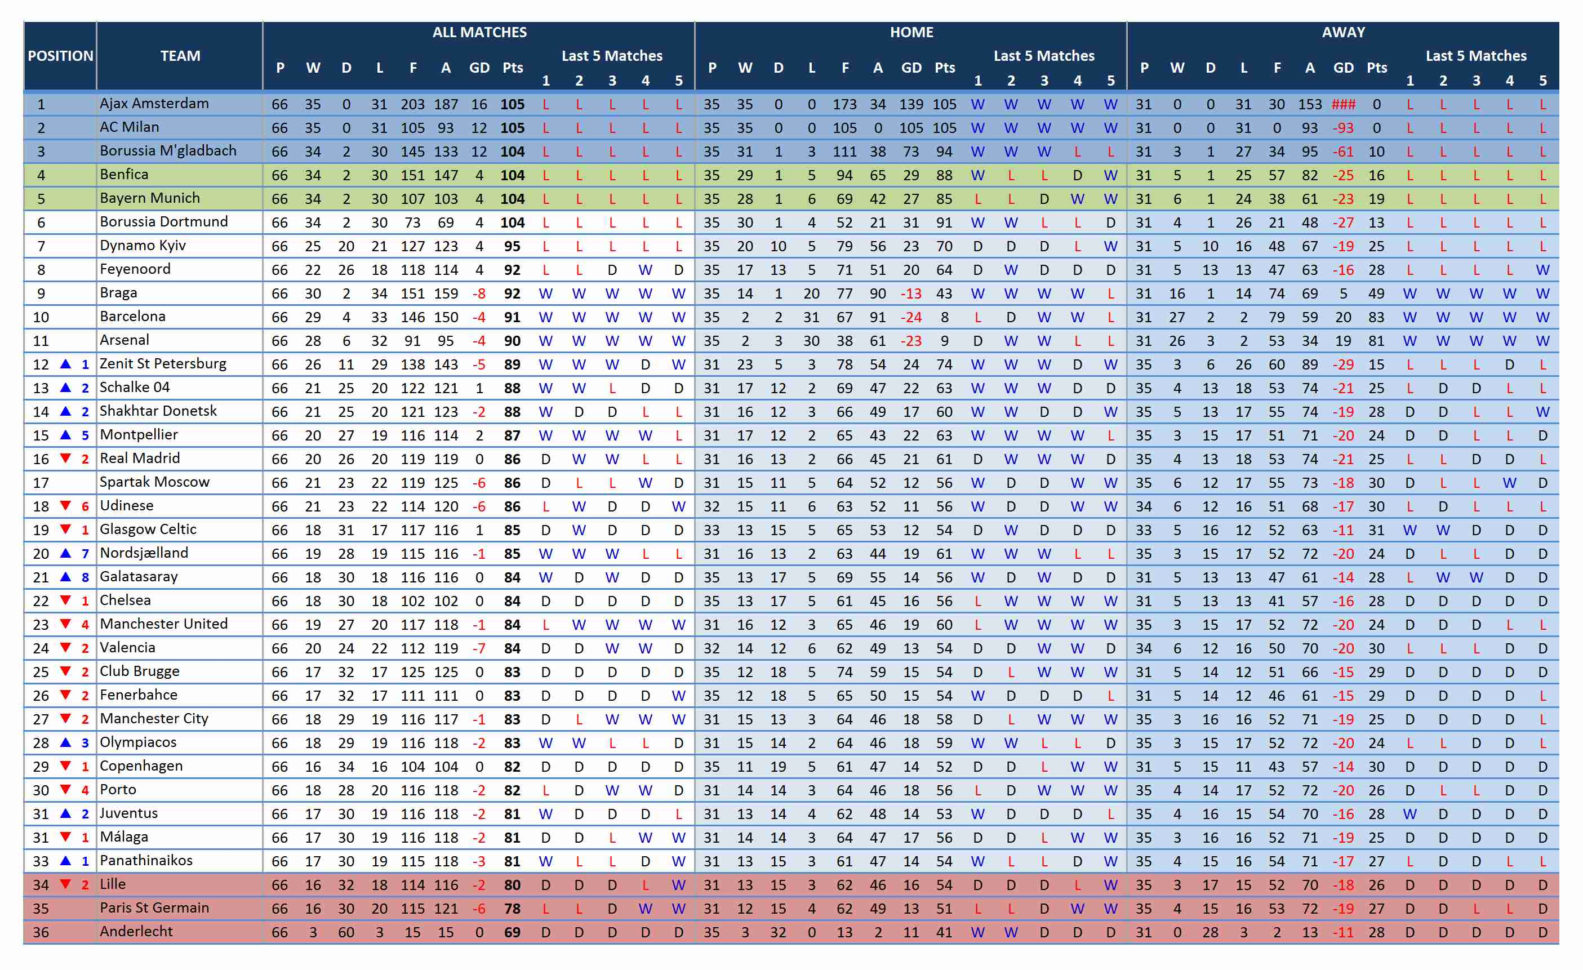Select the POSITION column header
This screenshot has height=970, width=1583.
pos(60,56)
